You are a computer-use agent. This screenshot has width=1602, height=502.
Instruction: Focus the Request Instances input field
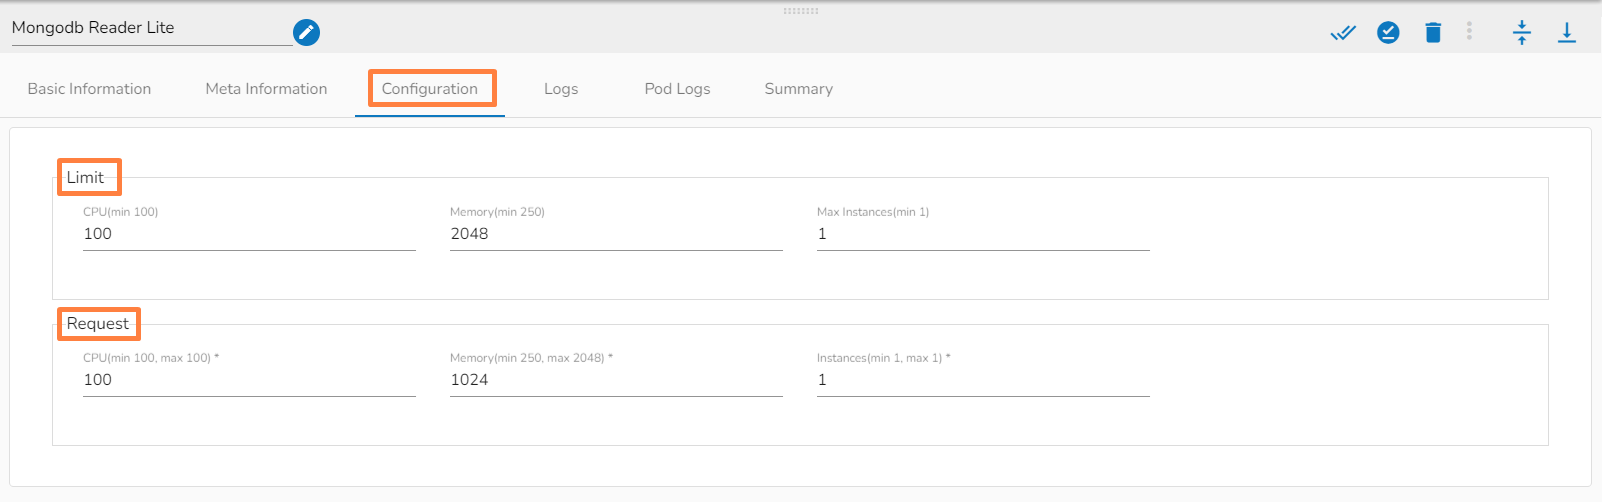click(x=983, y=380)
